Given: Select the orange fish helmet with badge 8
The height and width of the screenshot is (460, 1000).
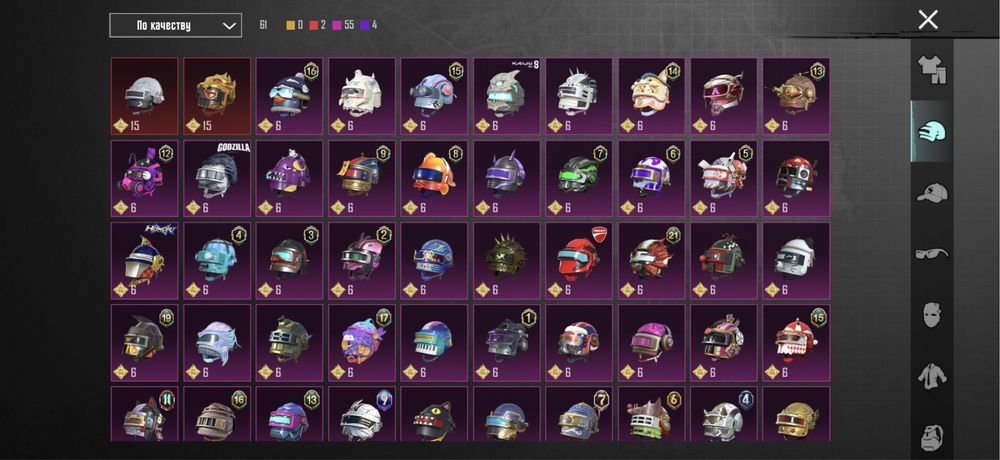Looking at the screenshot, I should tap(434, 179).
